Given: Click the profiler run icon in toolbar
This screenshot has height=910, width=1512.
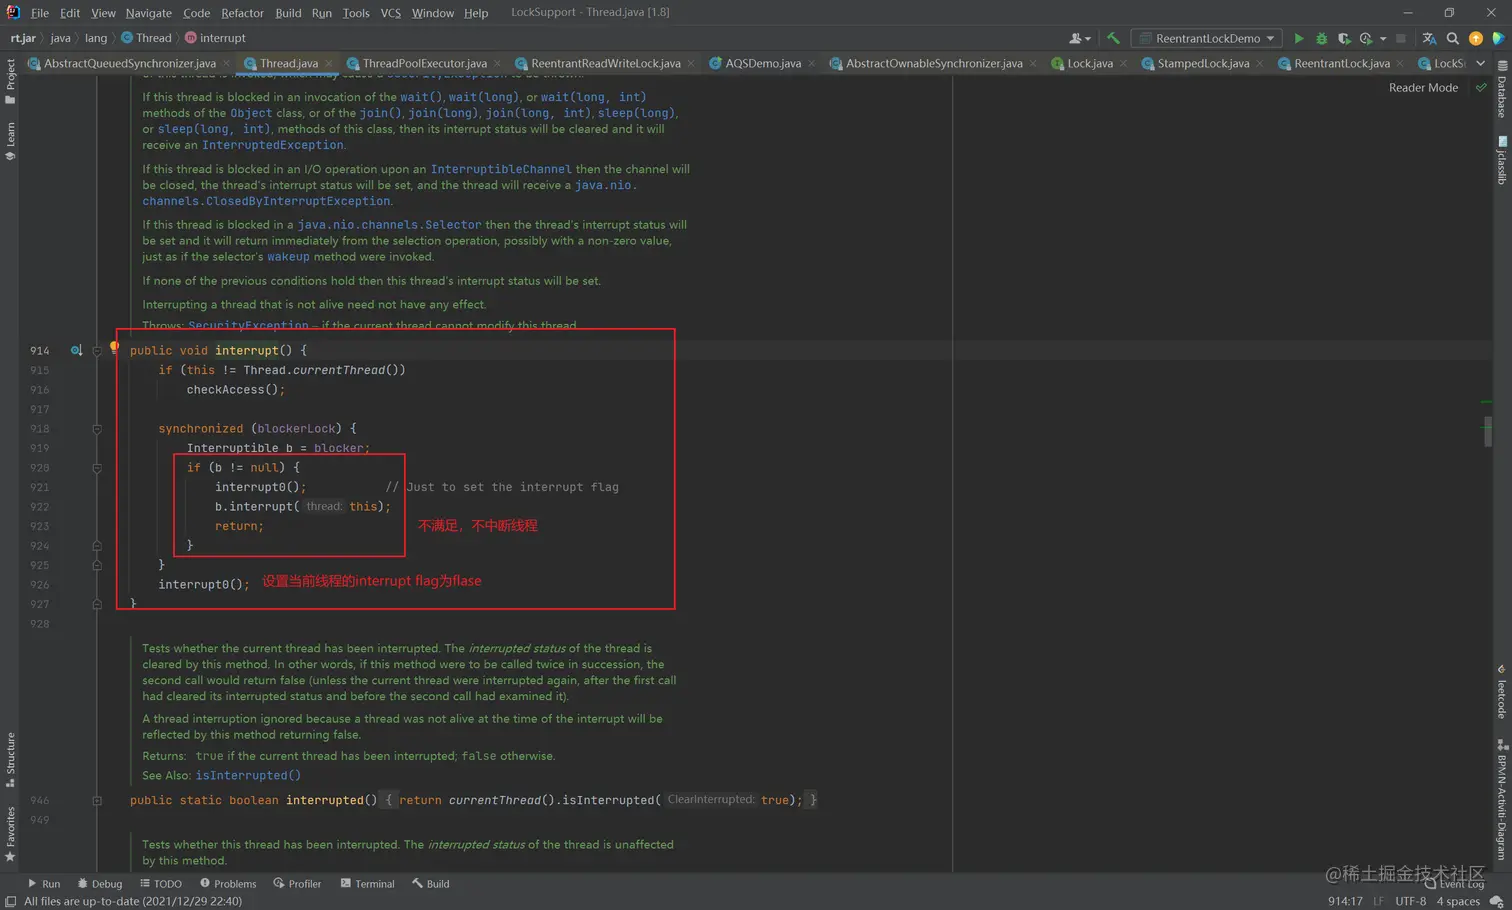Looking at the screenshot, I should point(1366,38).
